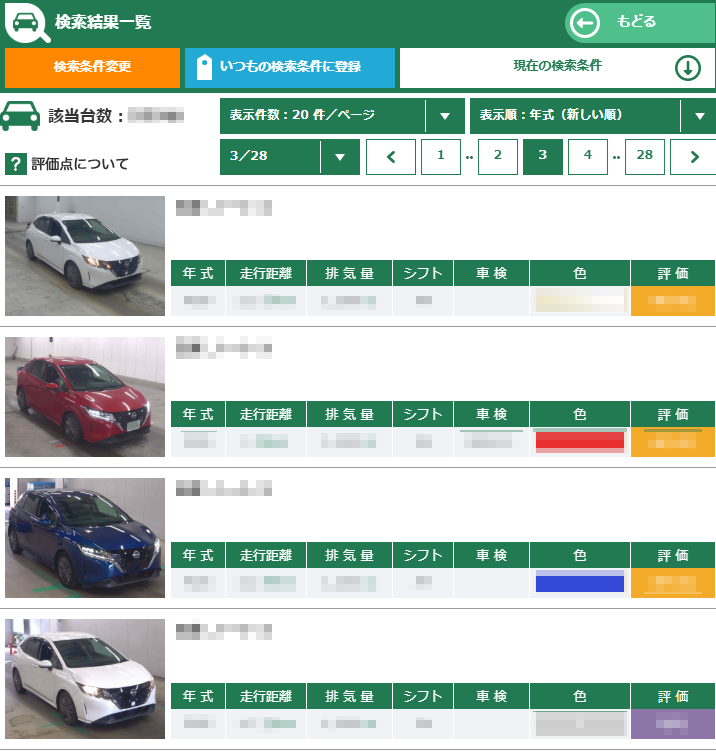Click the 評価 header in blue car row
This screenshot has height=751, width=716.
(673, 555)
